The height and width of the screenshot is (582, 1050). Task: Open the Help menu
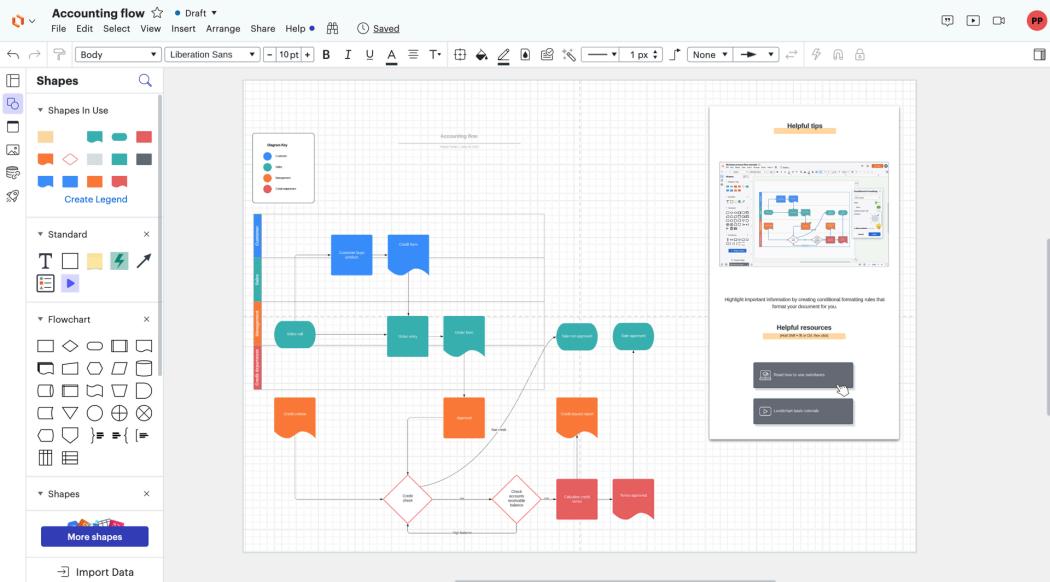pos(295,29)
